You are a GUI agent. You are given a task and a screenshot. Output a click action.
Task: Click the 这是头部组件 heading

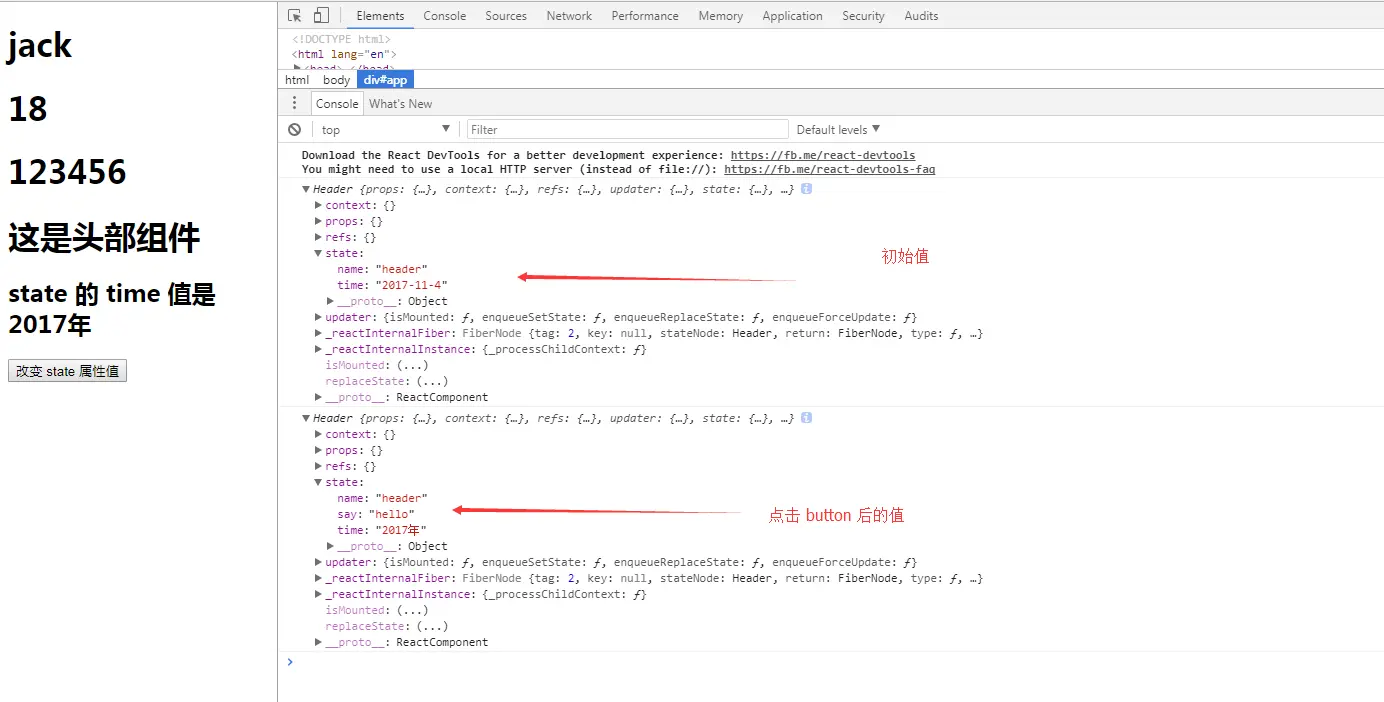click(104, 237)
